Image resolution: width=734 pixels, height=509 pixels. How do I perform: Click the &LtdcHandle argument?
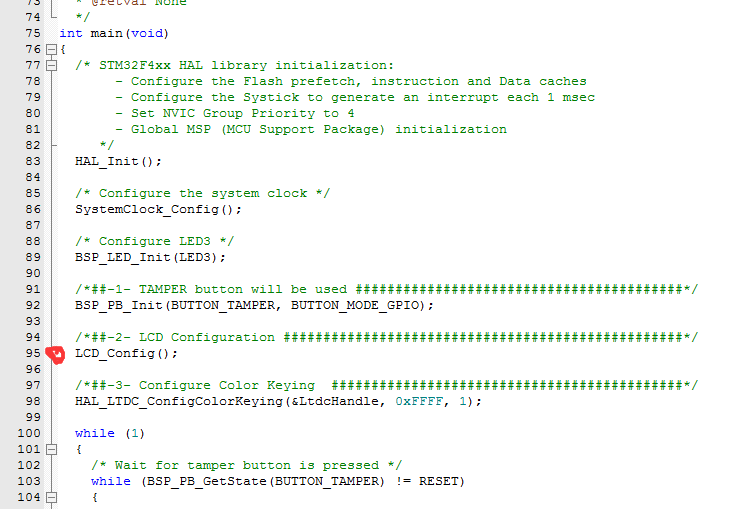point(334,401)
